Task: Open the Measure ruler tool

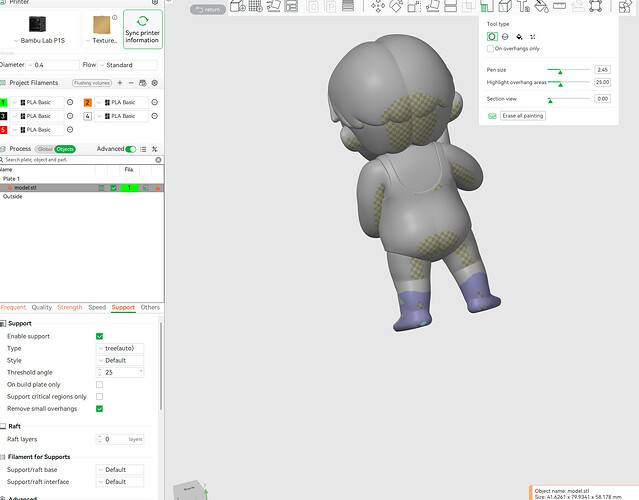Action: [560, 6]
